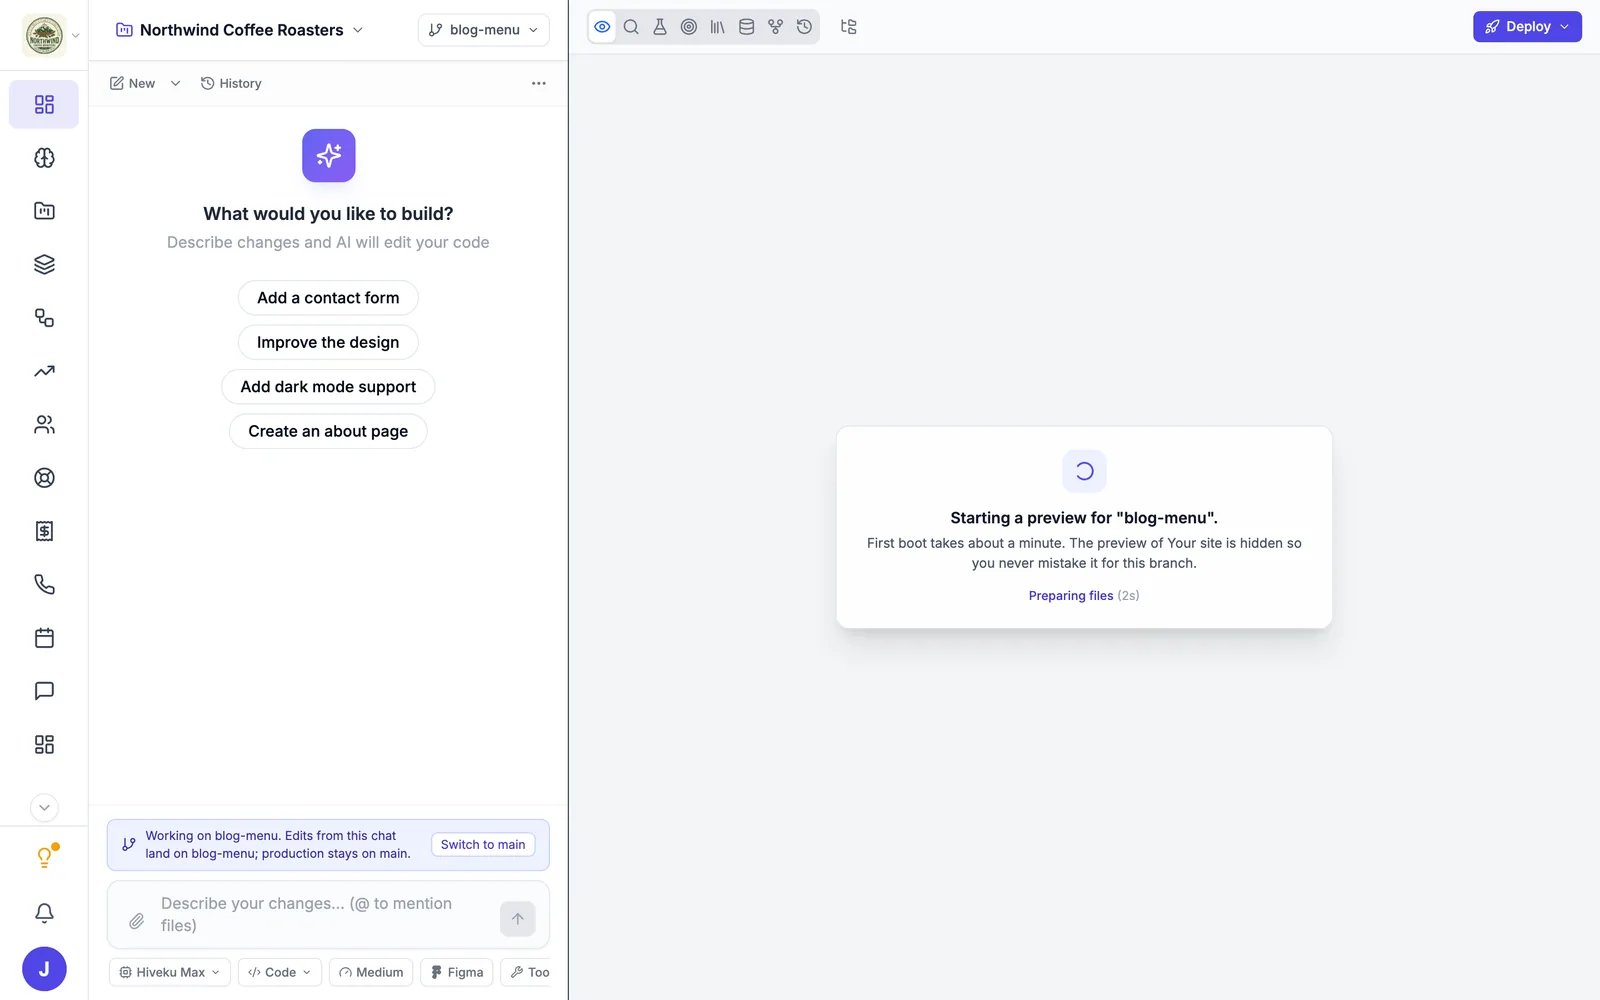Start a New chat

tap(133, 83)
